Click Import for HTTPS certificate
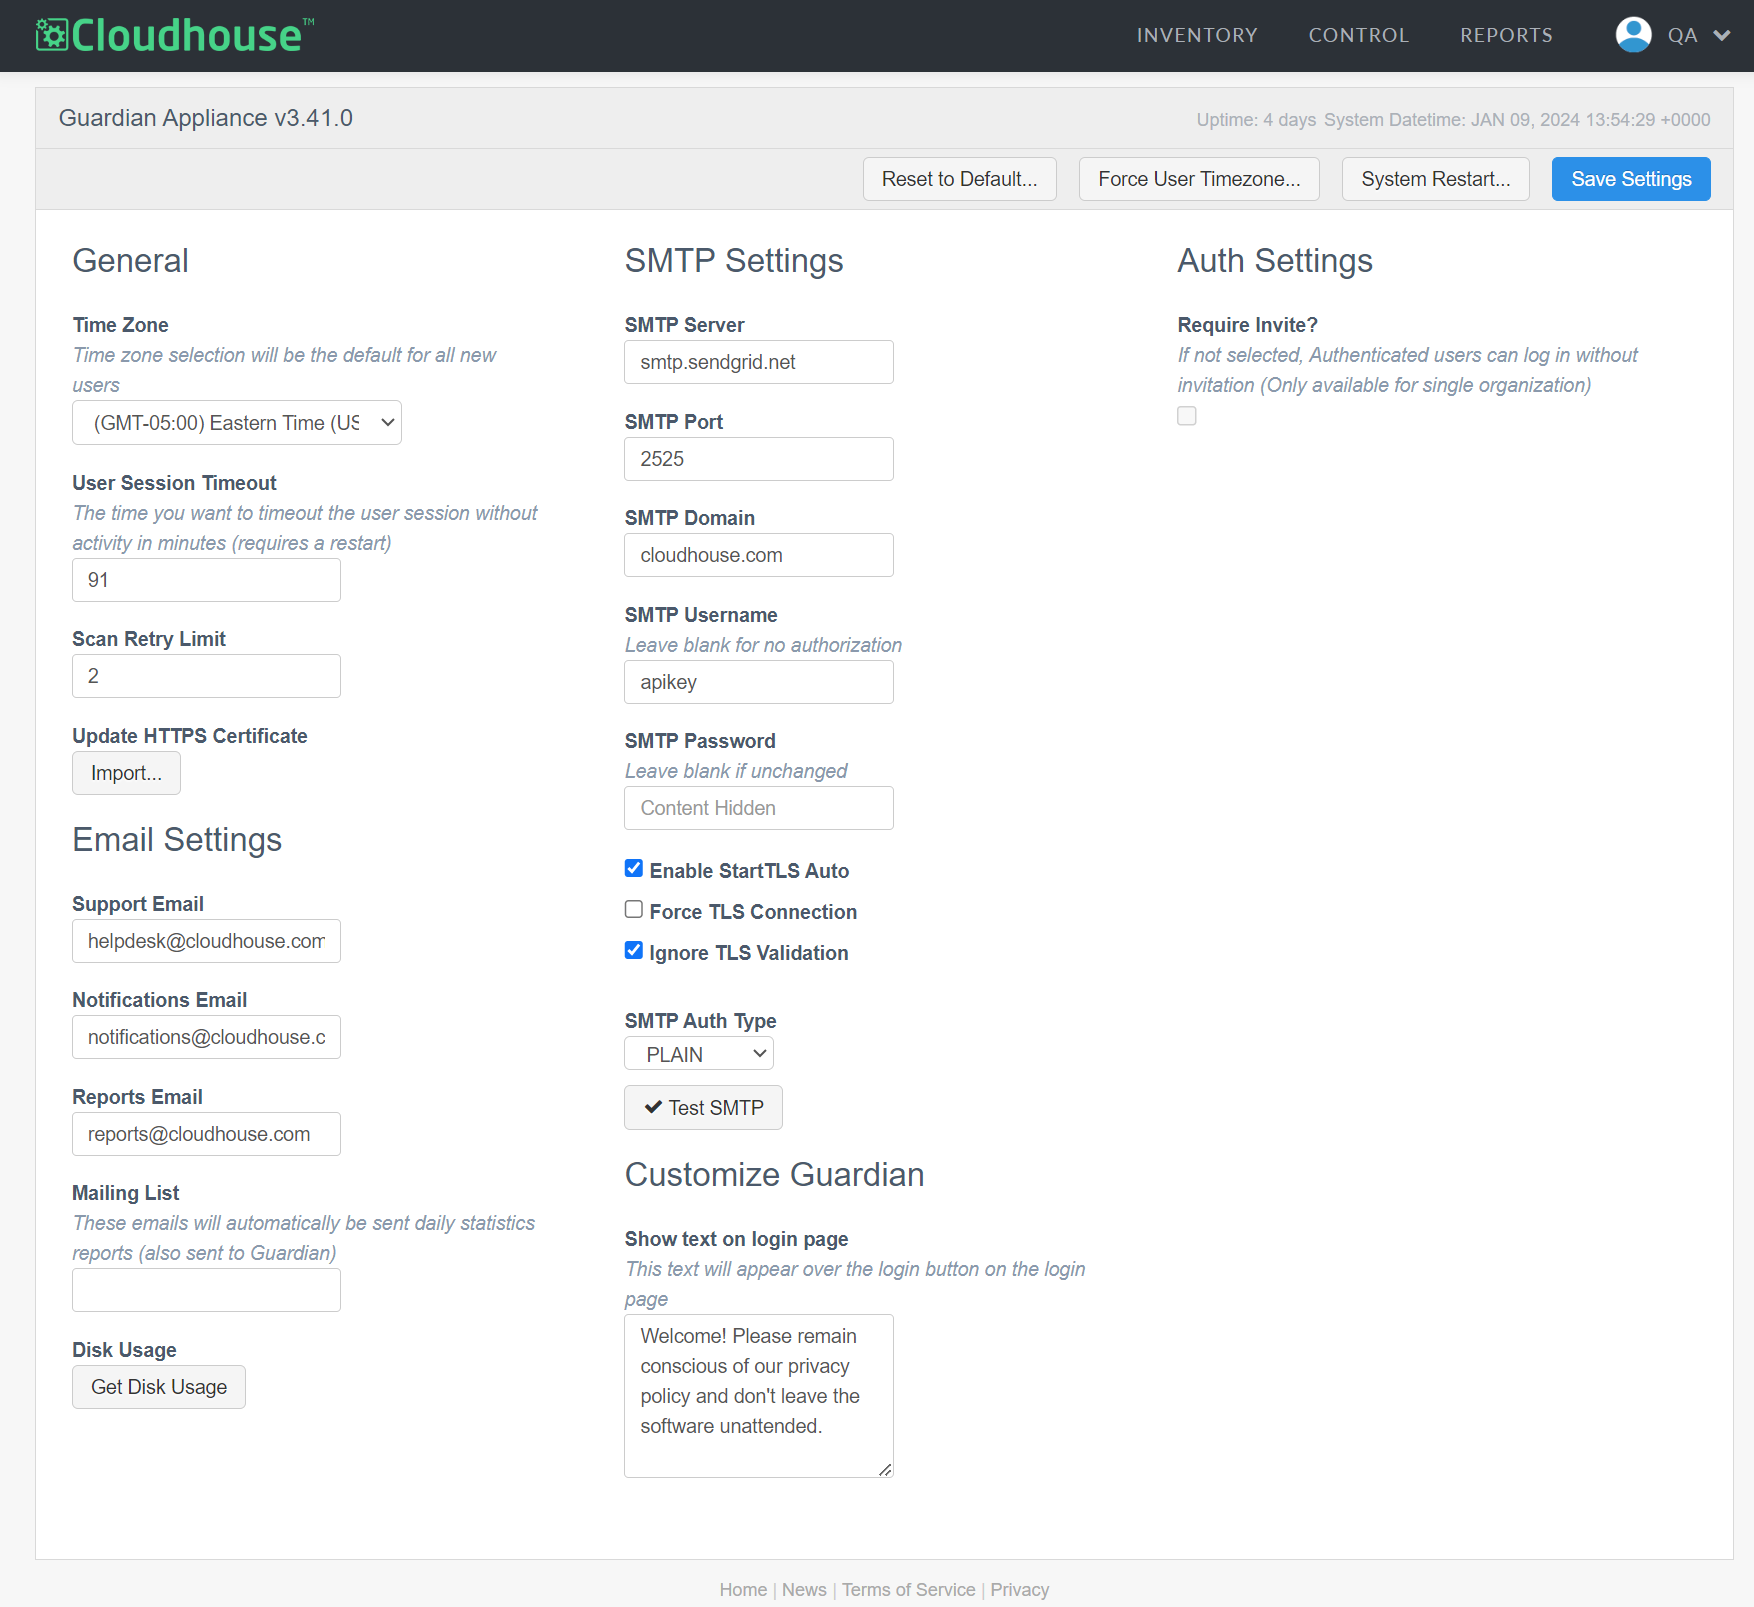 [126, 773]
